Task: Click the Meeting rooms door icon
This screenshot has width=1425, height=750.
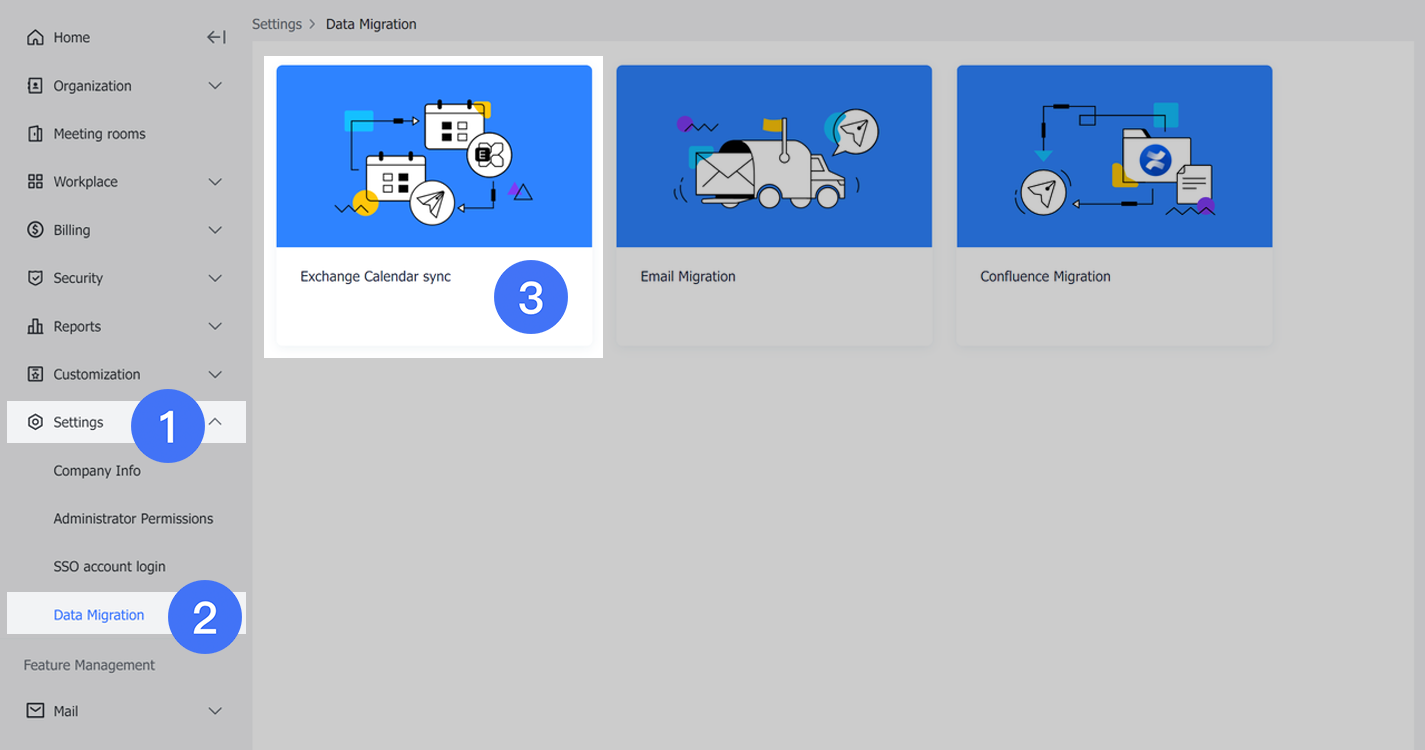Action: coord(35,134)
